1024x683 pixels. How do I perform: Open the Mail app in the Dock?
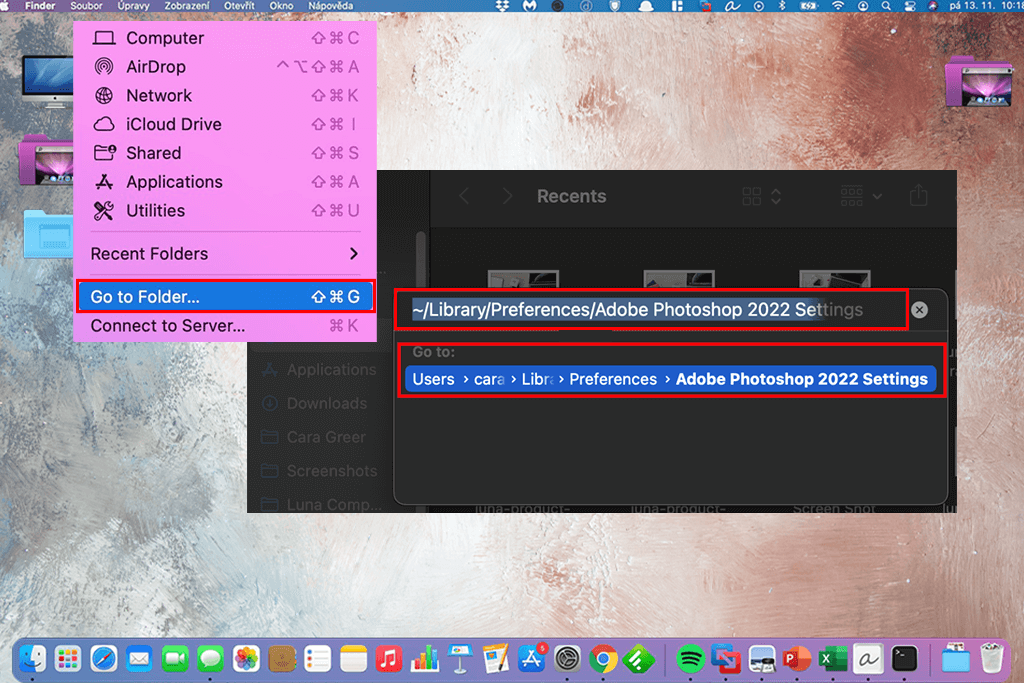(139, 659)
